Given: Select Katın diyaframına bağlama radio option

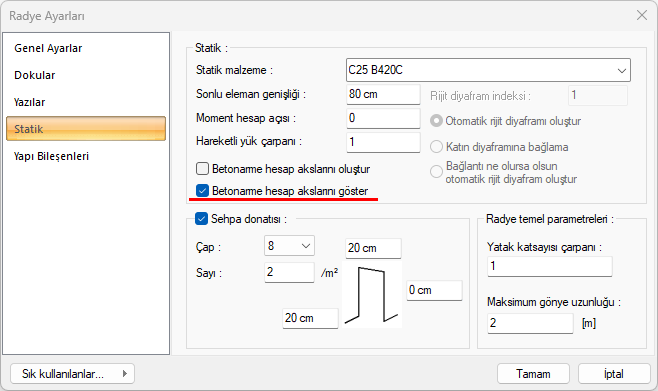Looking at the screenshot, I should coord(436,147).
